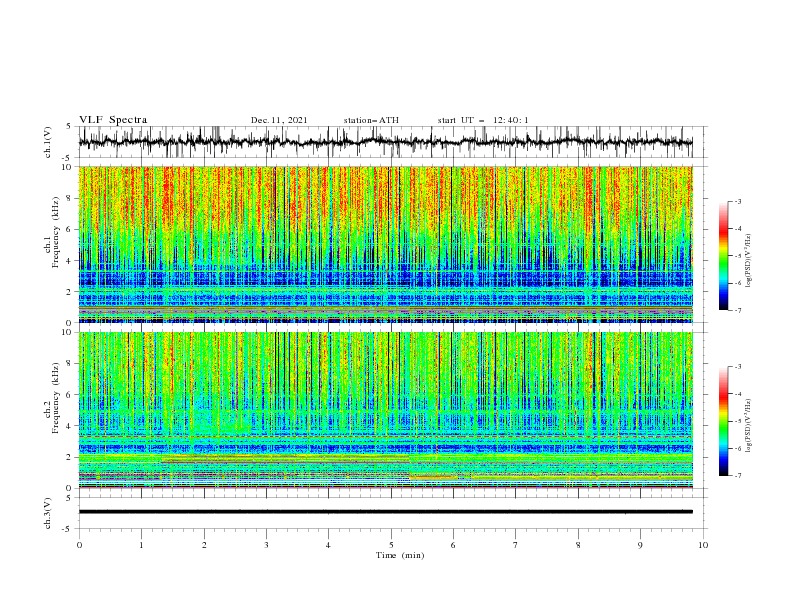Click inside the ch.1 spectrogram panel
The image size is (792, 612).
pyautogui.click(x=385, y=244)
